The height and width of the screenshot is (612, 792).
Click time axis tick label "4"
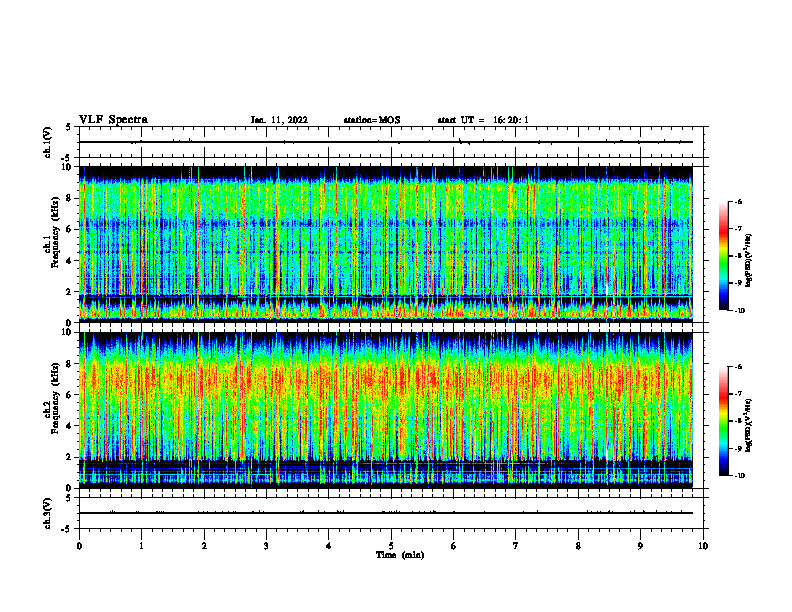(329, 546)
